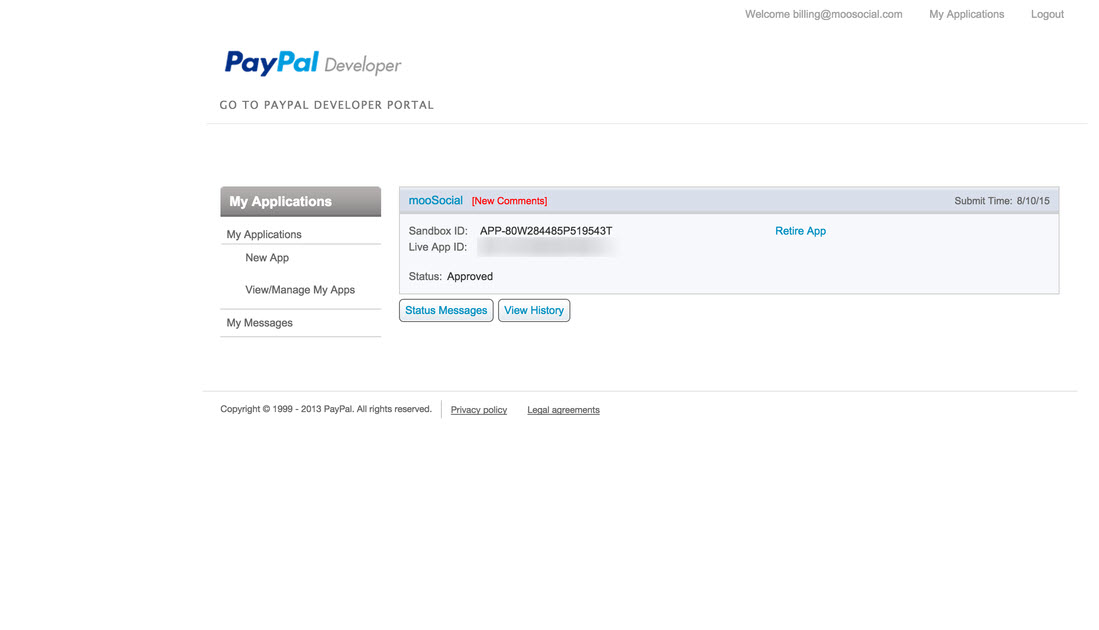Open My Applications item under the sidebar header

click(x=264, y=234)
